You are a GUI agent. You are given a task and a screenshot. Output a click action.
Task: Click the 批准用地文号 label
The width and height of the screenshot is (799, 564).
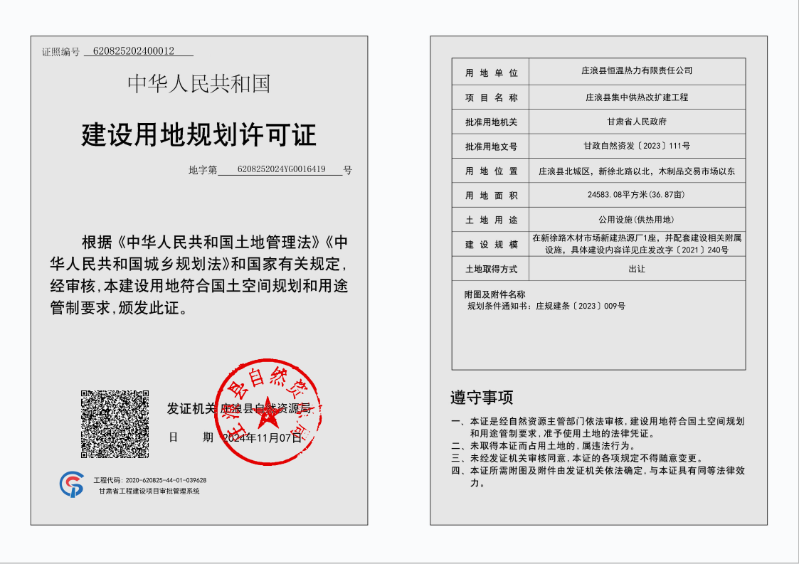click(491, 146)
